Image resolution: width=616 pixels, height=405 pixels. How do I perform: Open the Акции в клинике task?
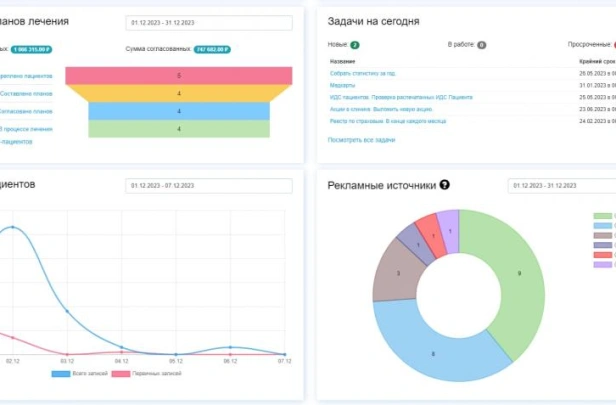click(x=374, y=109)
